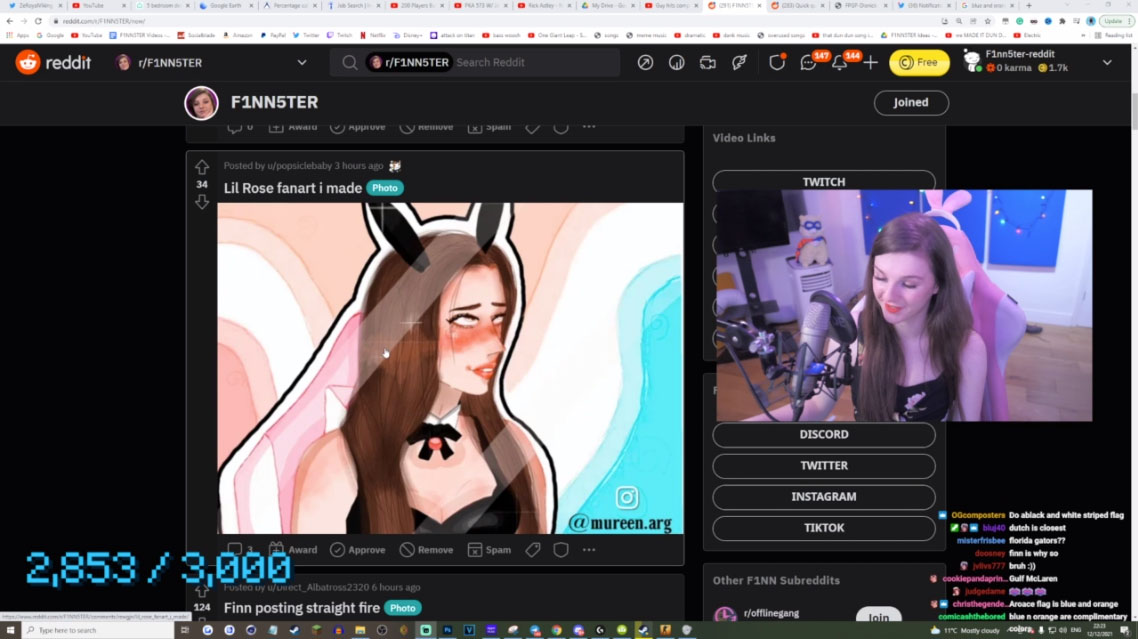The image size is (1138, 639).
Task: Open the Popular feed icon in Reddit header
Action: (x=645, y=62)
